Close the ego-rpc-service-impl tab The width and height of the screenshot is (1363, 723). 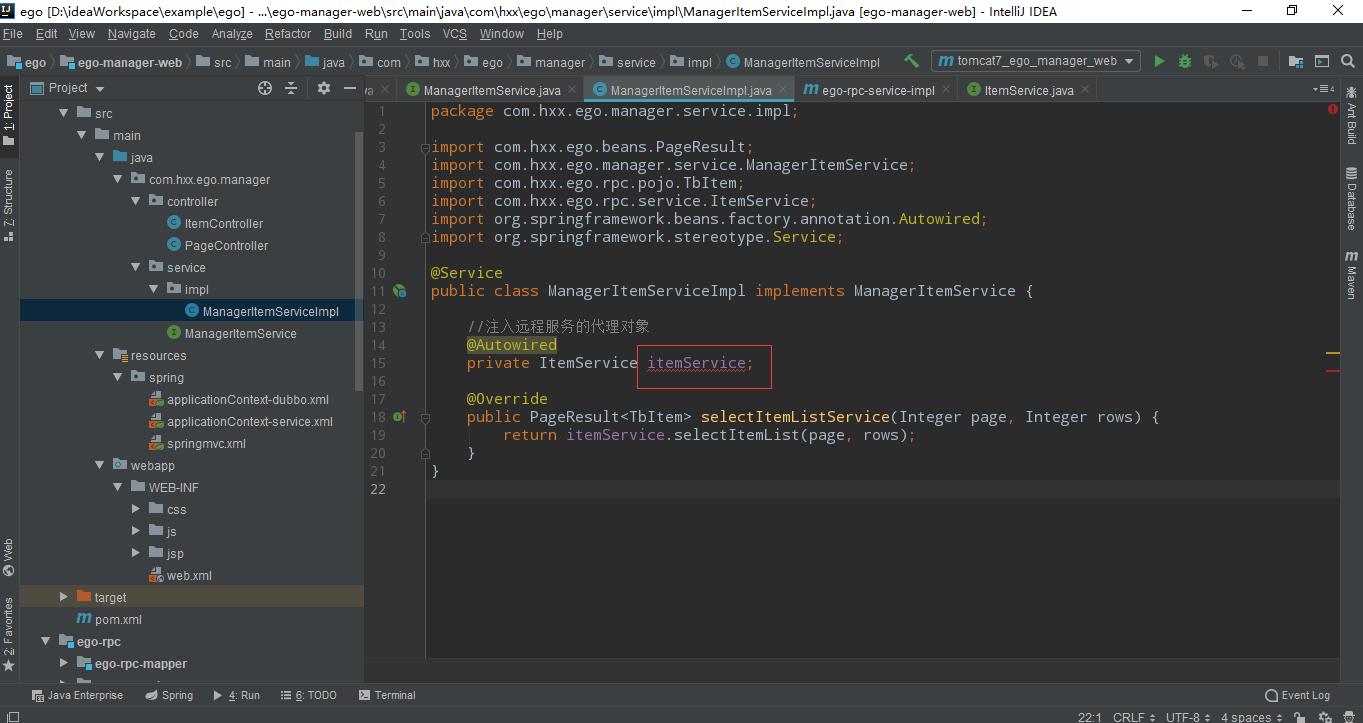(946, 90)
